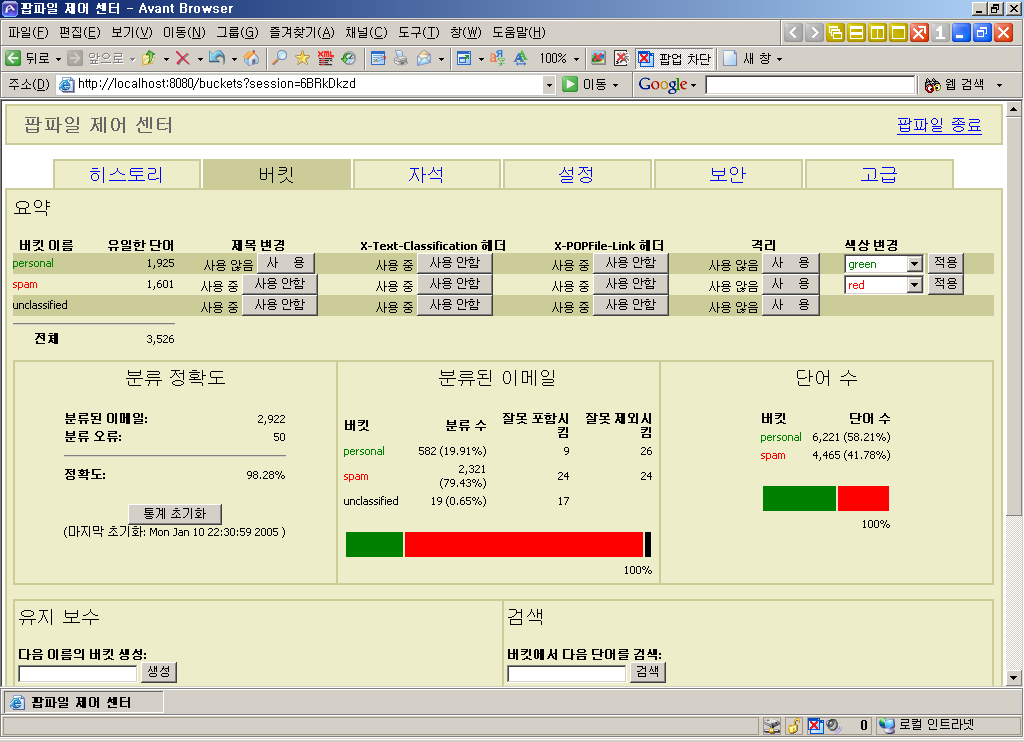Apply color change for personal bucket
Image resolution: width=1024 pixels, height=742 pixels.
click(x=945, y=263)
